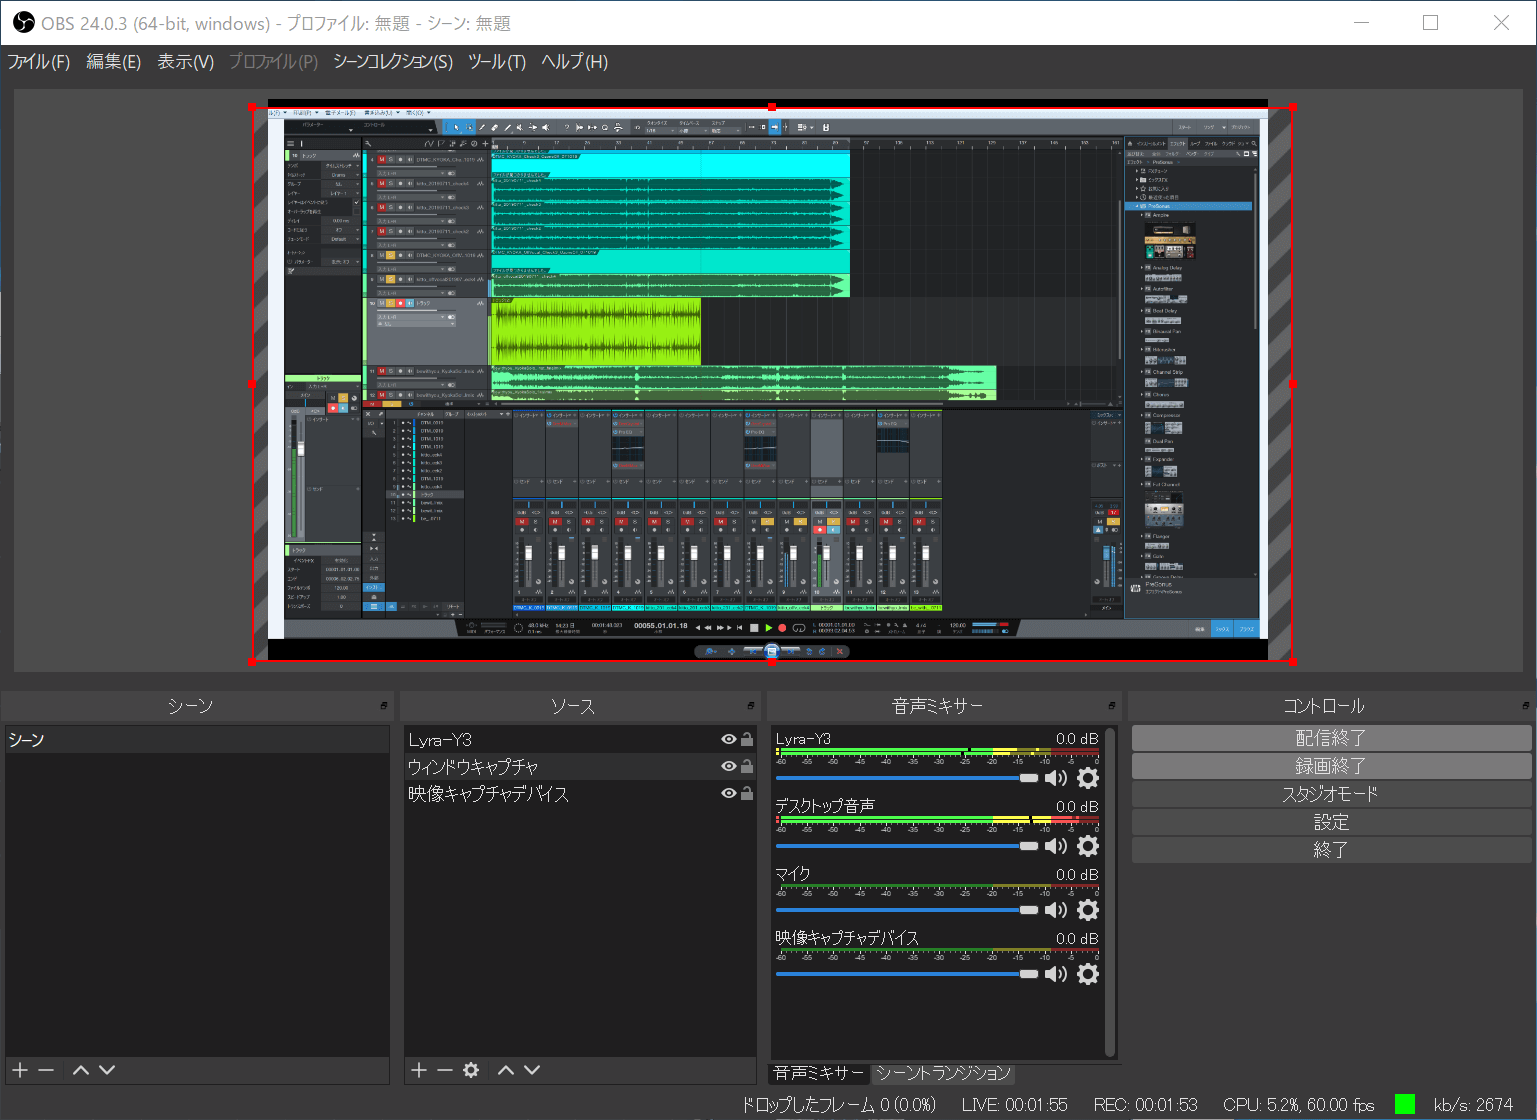Image resolution: width=1537 pixels, height=1120 pixels.
Task: Open the マイク audio settings gear
Action: coord(1088,910)
